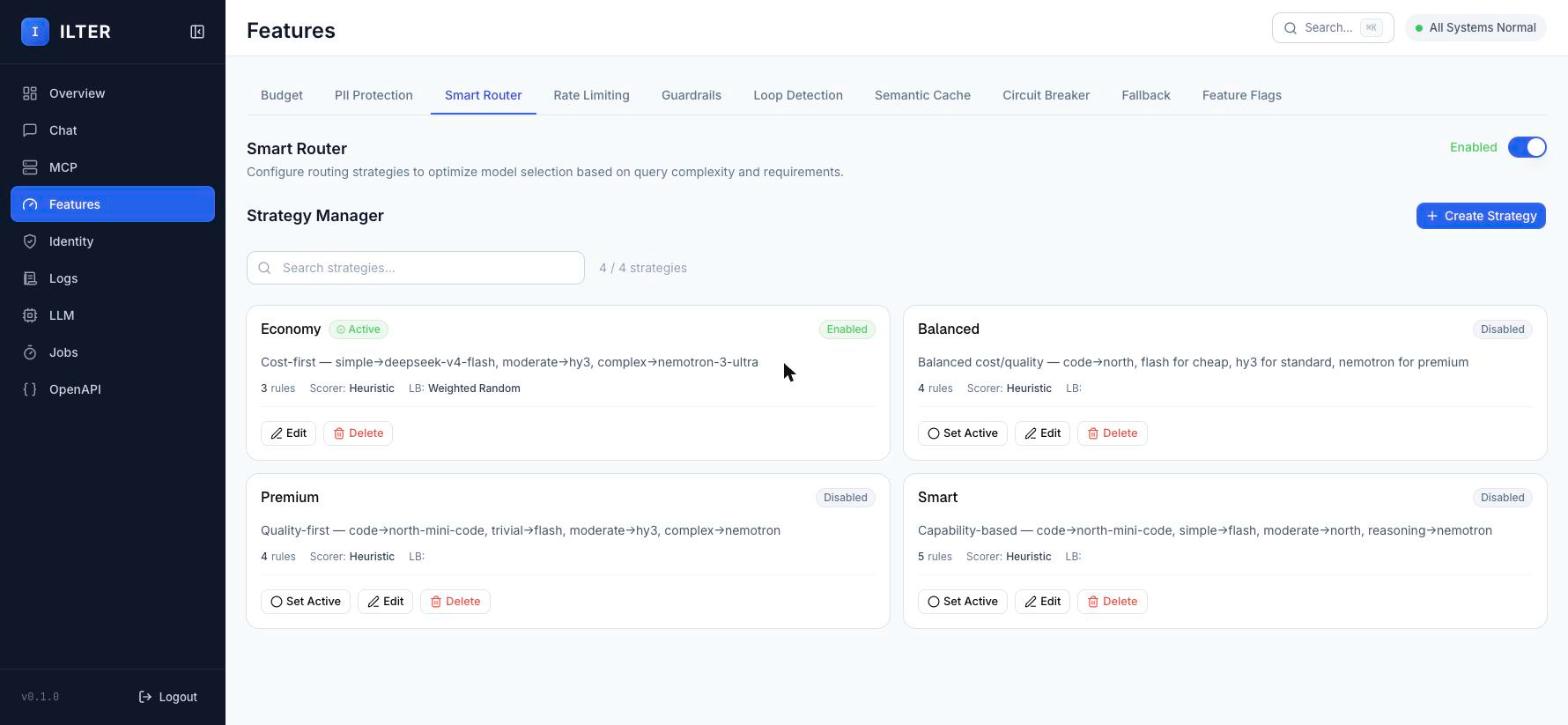This screenshot has height=725, width=1568.
Task: Delete the Economy strategy
Action: (358, 433)
